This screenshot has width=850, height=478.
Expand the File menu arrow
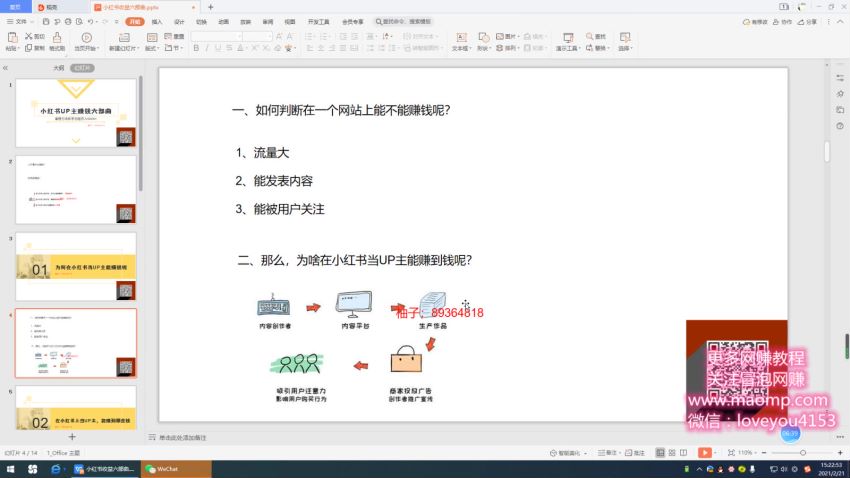(32, 22)
